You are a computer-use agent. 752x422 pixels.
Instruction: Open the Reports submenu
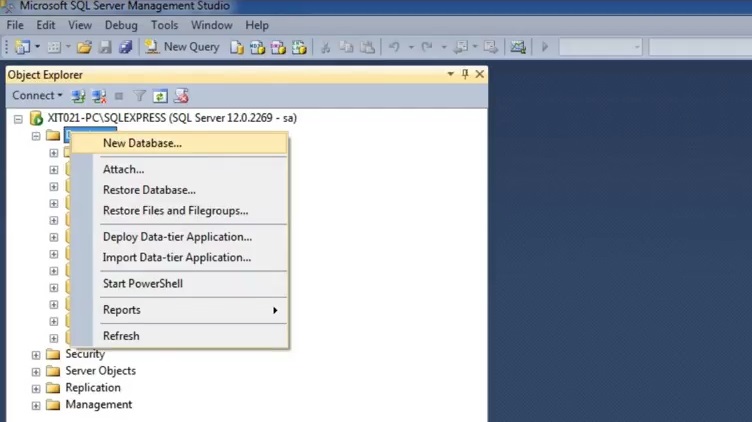coord(179,310)
